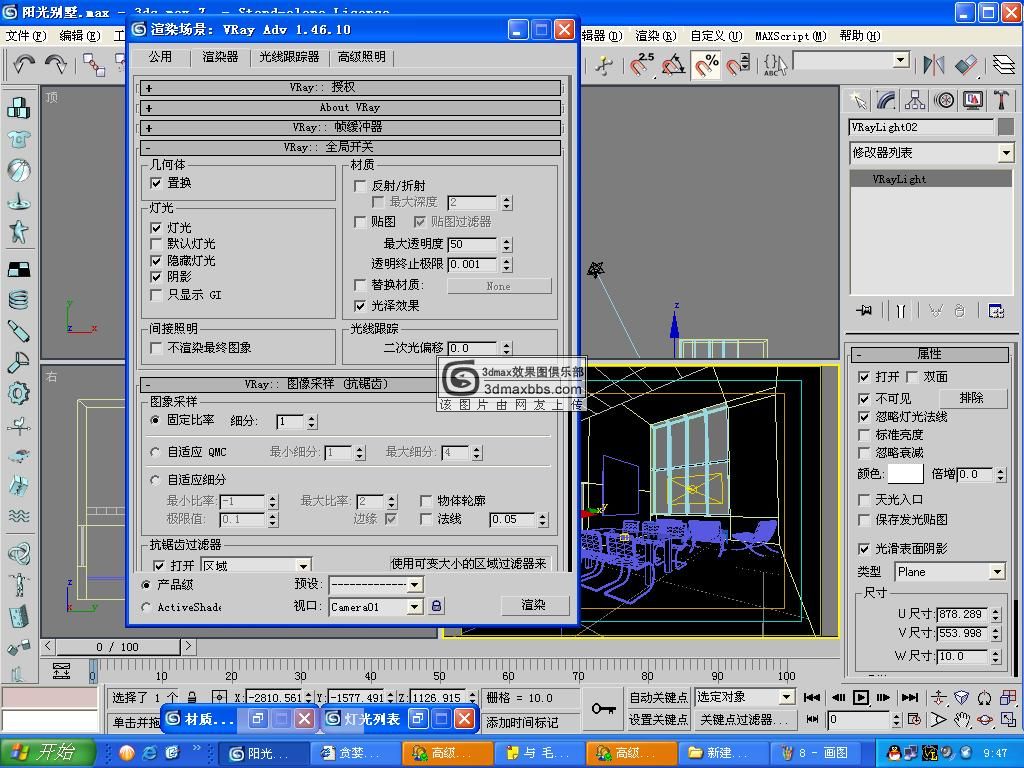Open the Hierarchy command panel tab
This screenshot has width=1024, height=768.
click(x=915, y=101)
